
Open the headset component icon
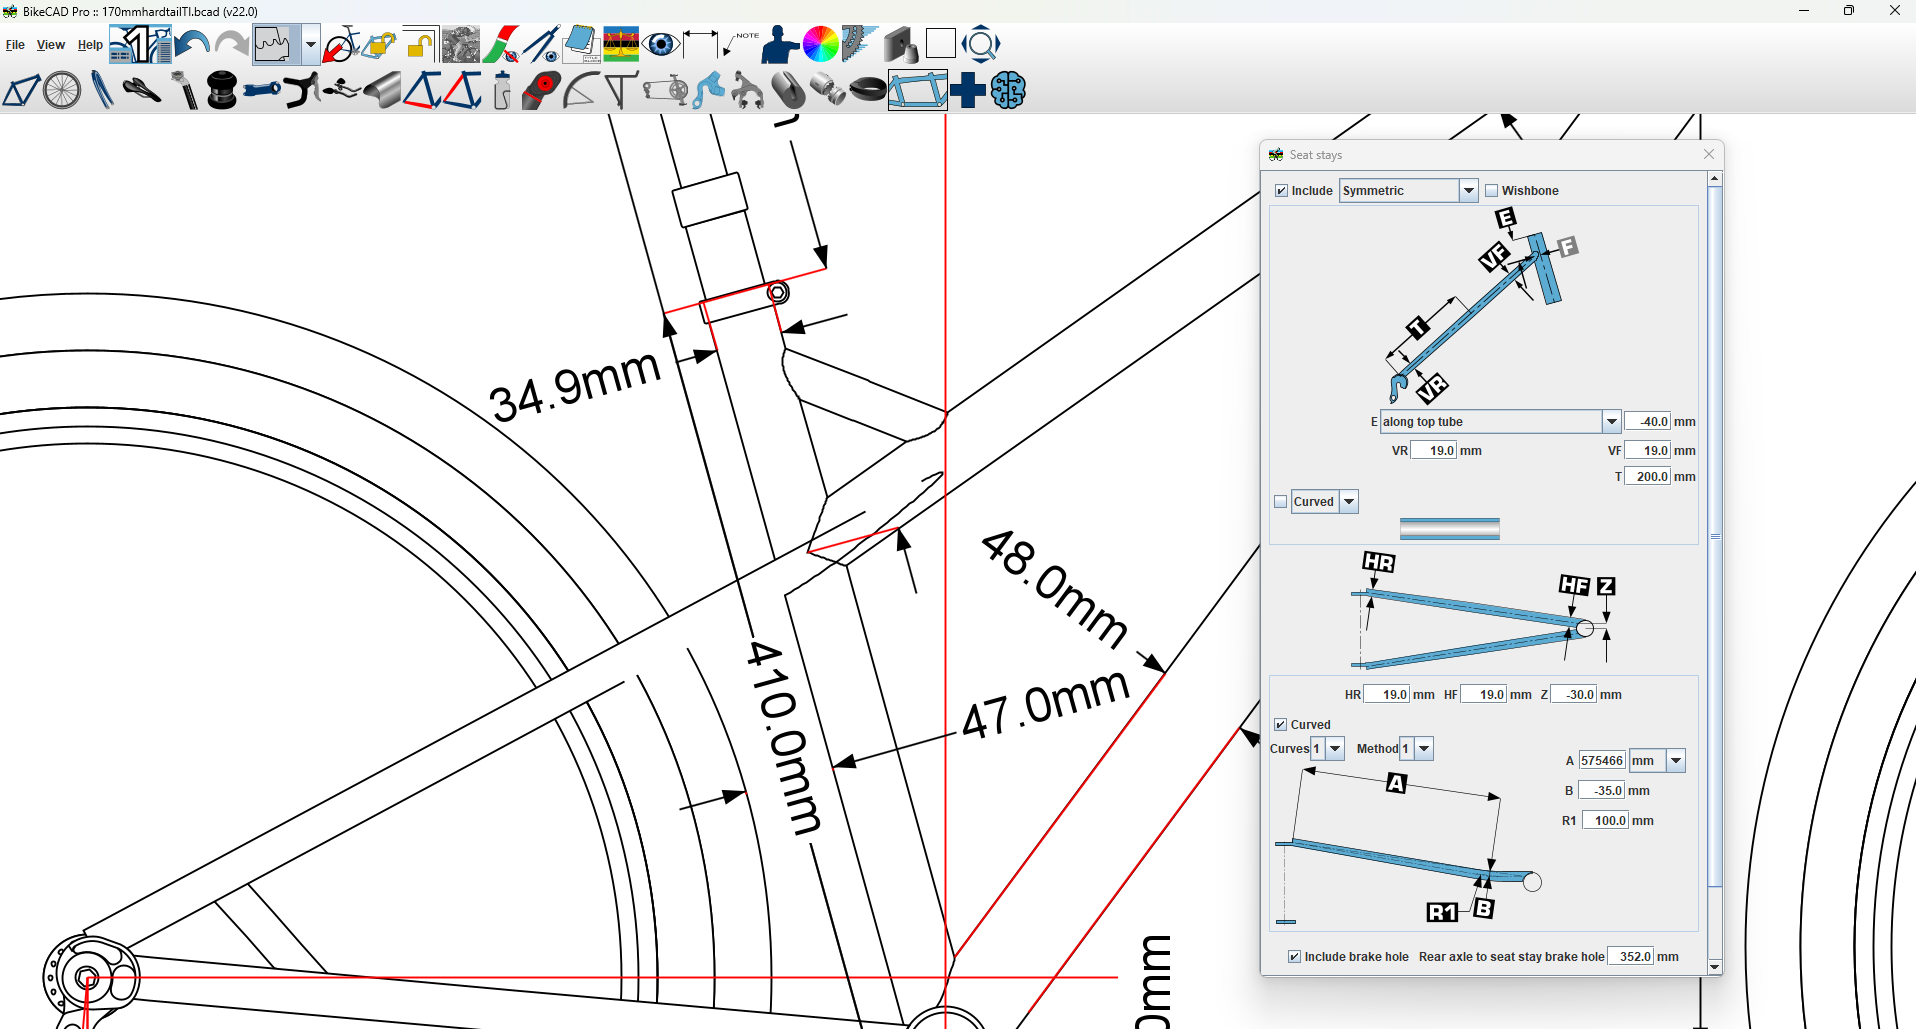click(x=221, y=91)
